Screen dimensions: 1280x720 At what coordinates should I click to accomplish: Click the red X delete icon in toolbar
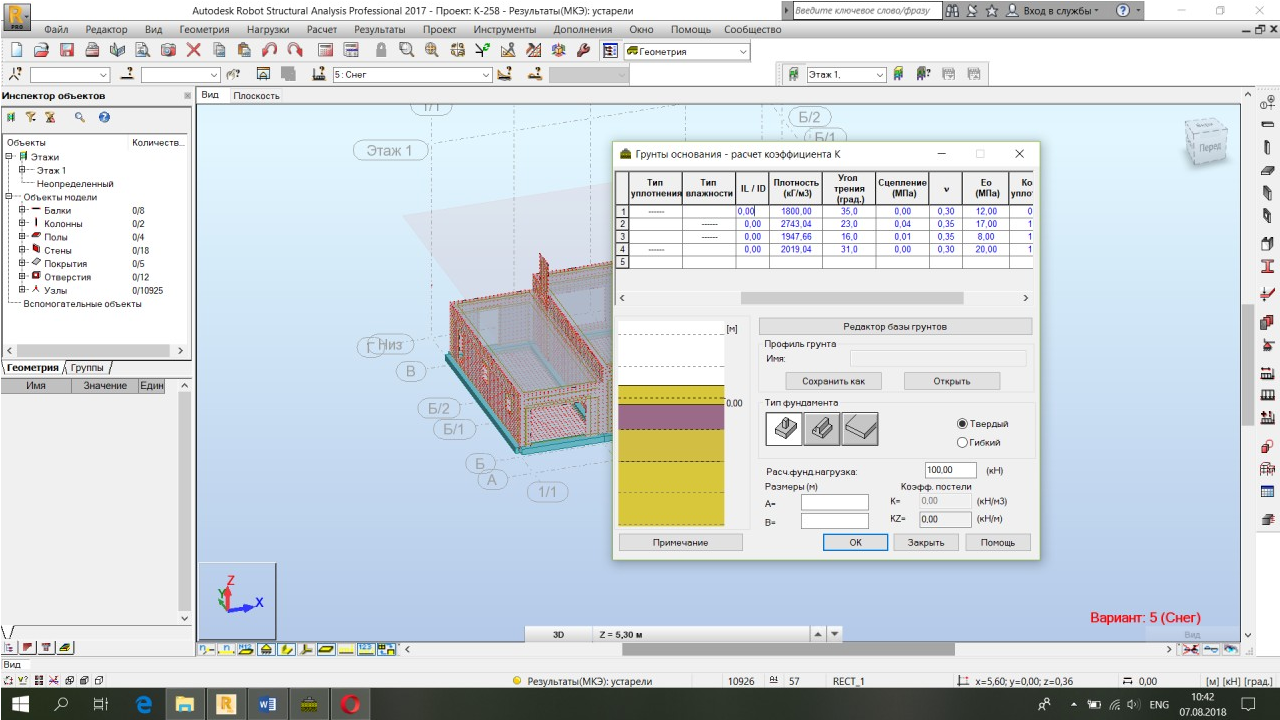coord(193,50)
